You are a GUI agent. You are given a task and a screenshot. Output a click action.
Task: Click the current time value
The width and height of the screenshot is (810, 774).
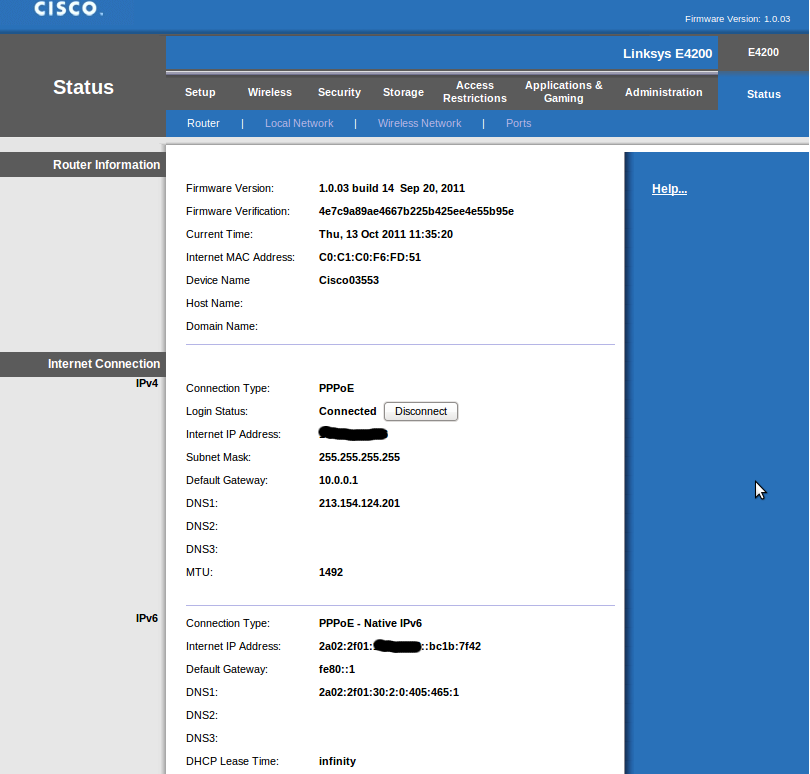coord(386,234)
